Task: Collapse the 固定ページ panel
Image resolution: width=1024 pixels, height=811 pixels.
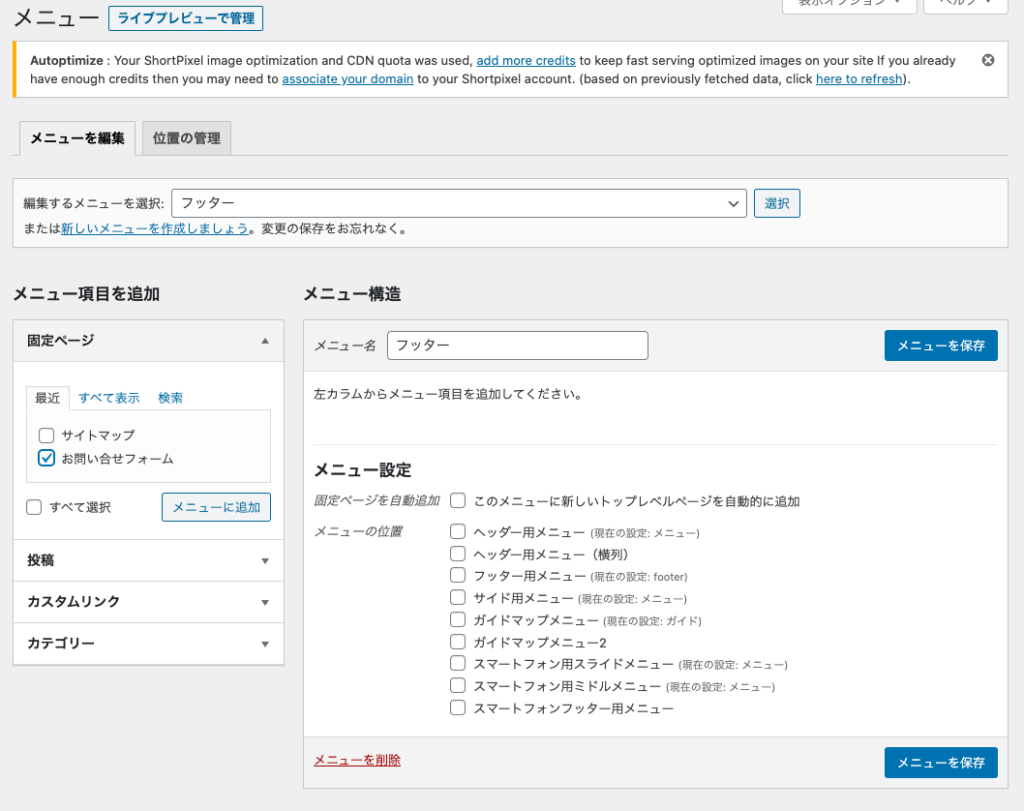Action: click(266, 341)
